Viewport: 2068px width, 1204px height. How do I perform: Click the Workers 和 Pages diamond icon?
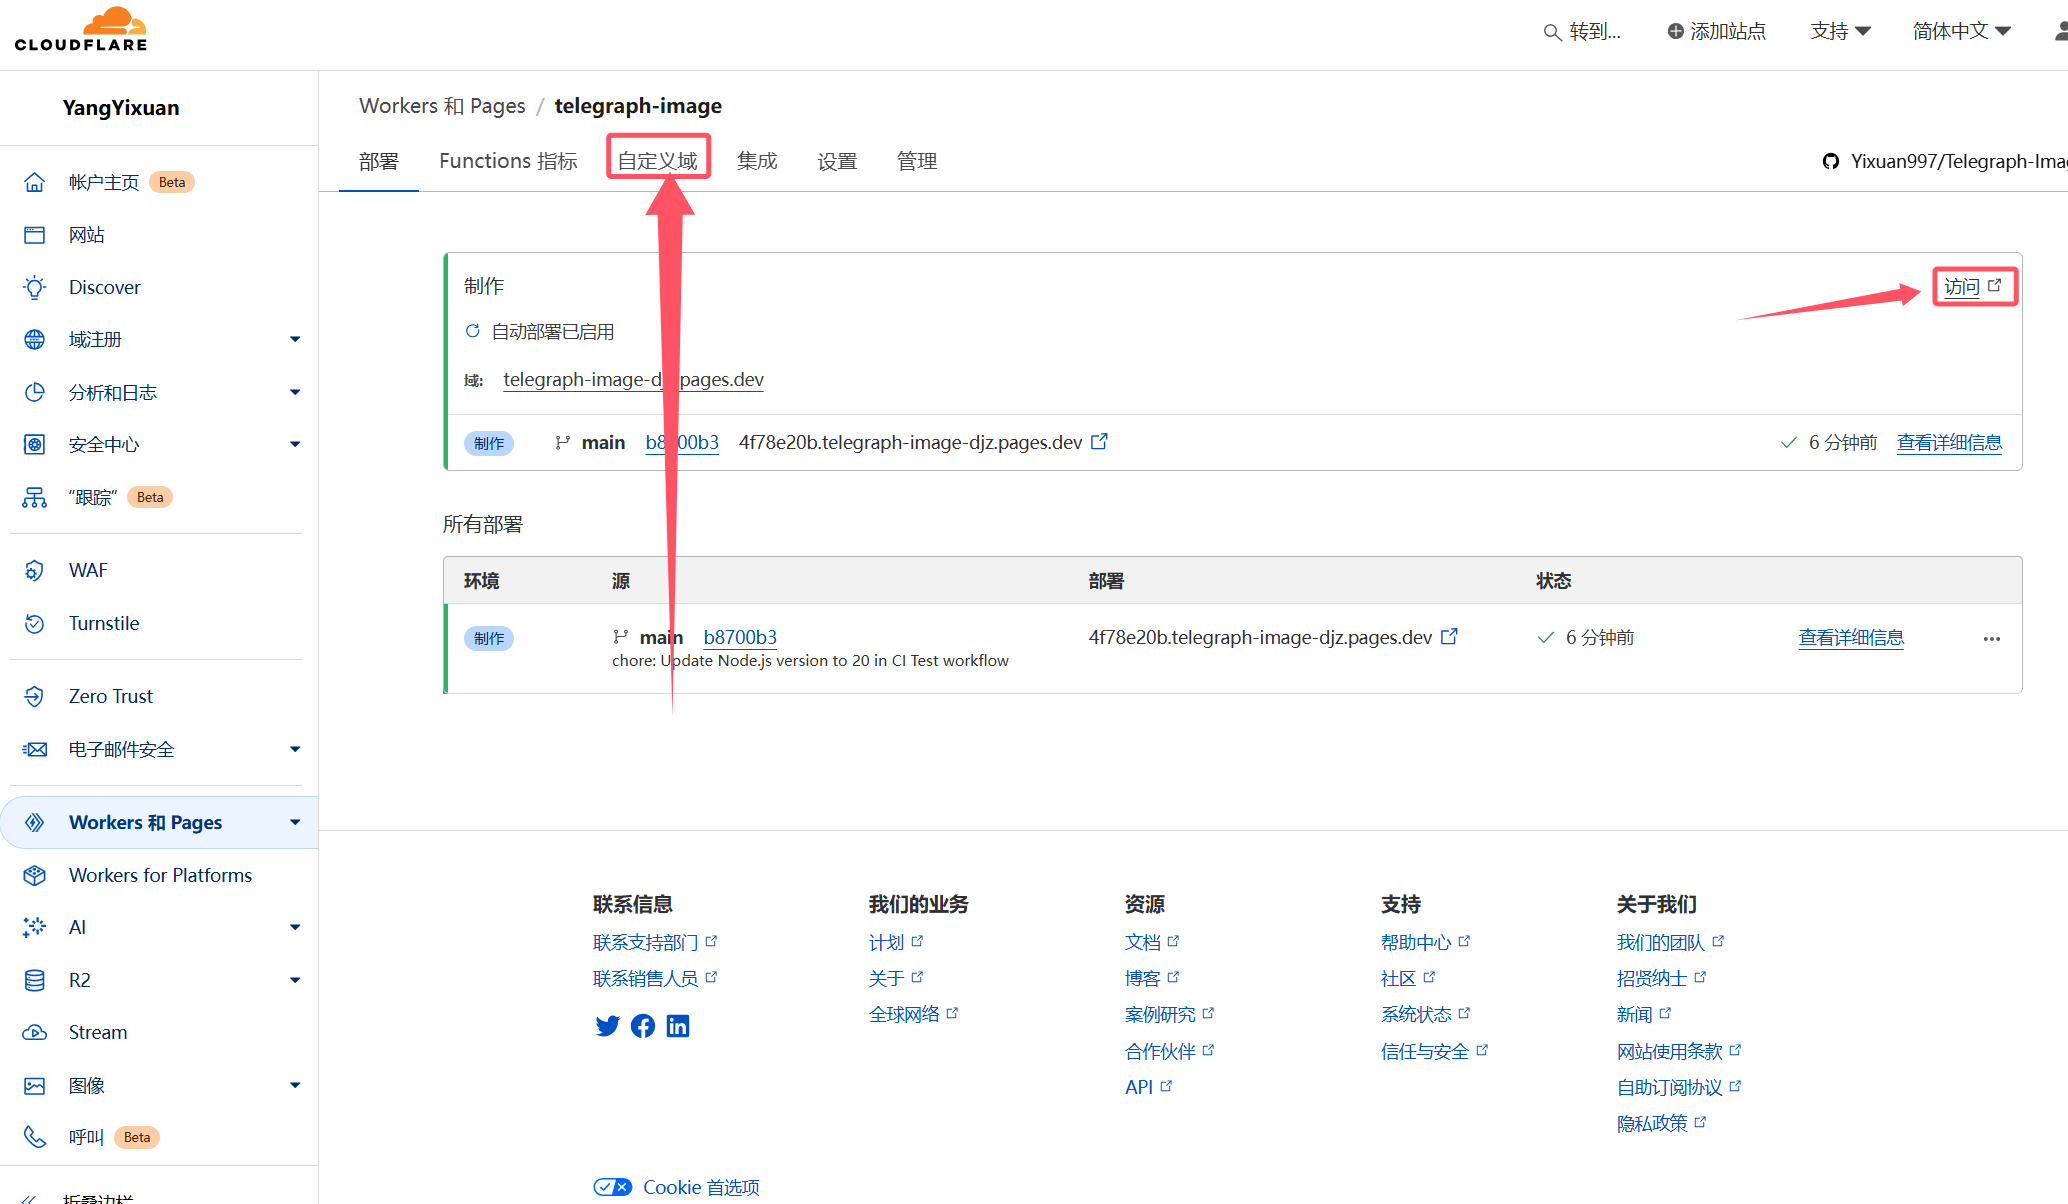coord(35,822)
